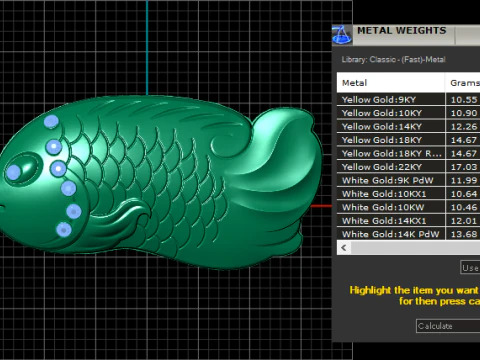Select the topmost blue gem on fish
480x360 pixels.
click(51, 122)
